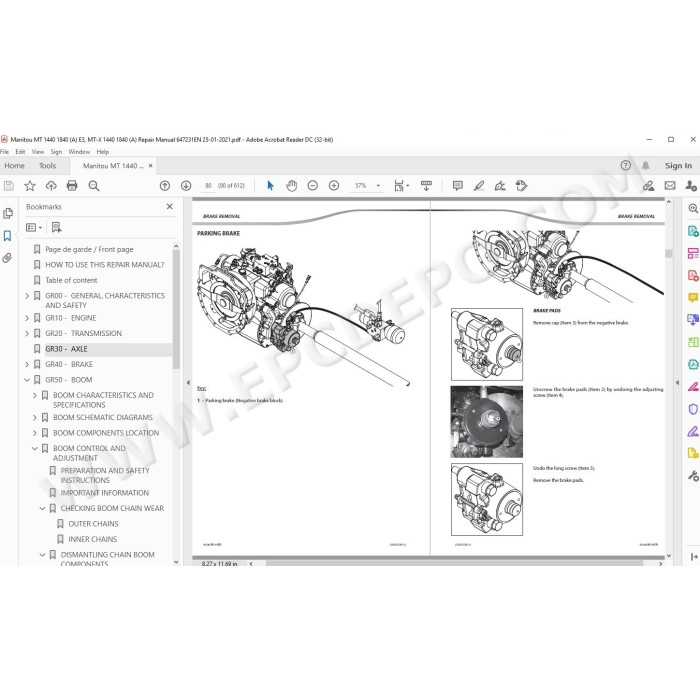Image resolution: width=700 pixels, height=700 pixels.
Task: Activate the Hand pan tool
Action: (x=292, y=186)
